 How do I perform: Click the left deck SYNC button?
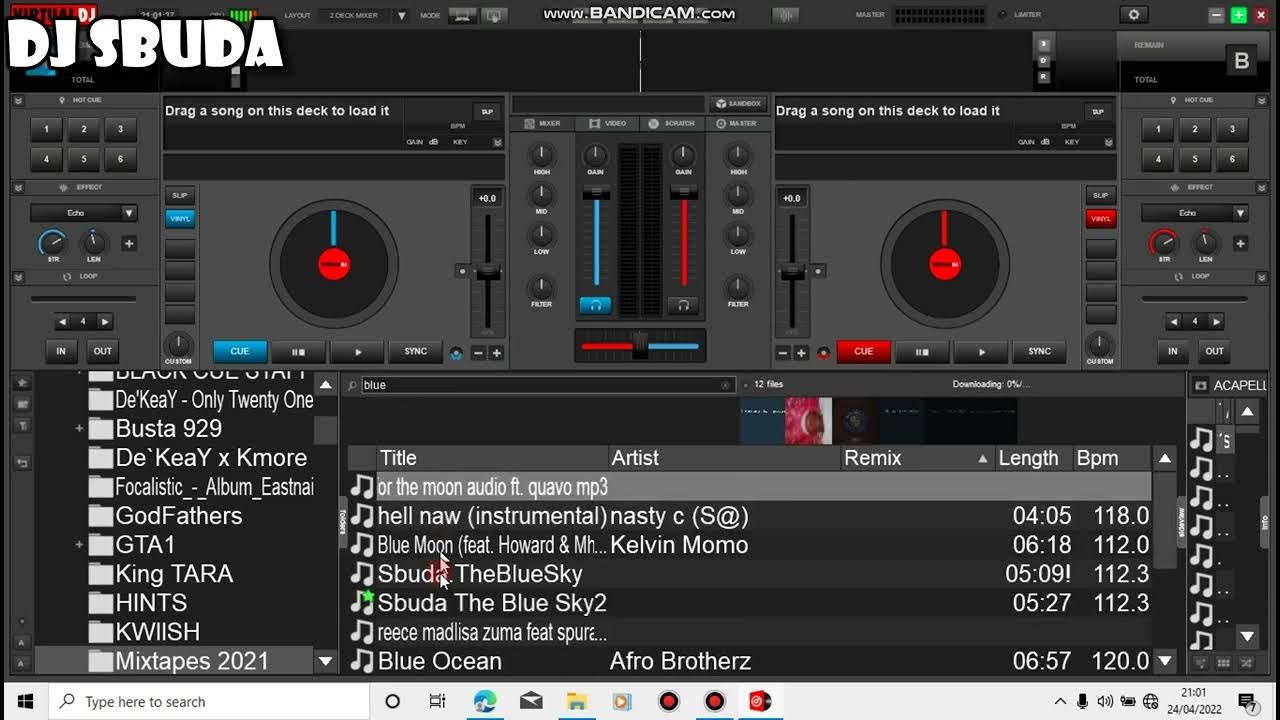pos(416,352)
